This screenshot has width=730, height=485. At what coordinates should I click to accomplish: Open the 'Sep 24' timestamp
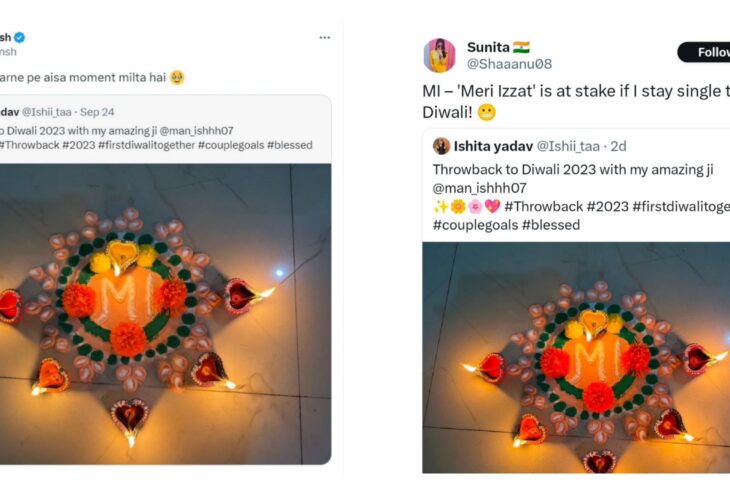click(97, 112)
